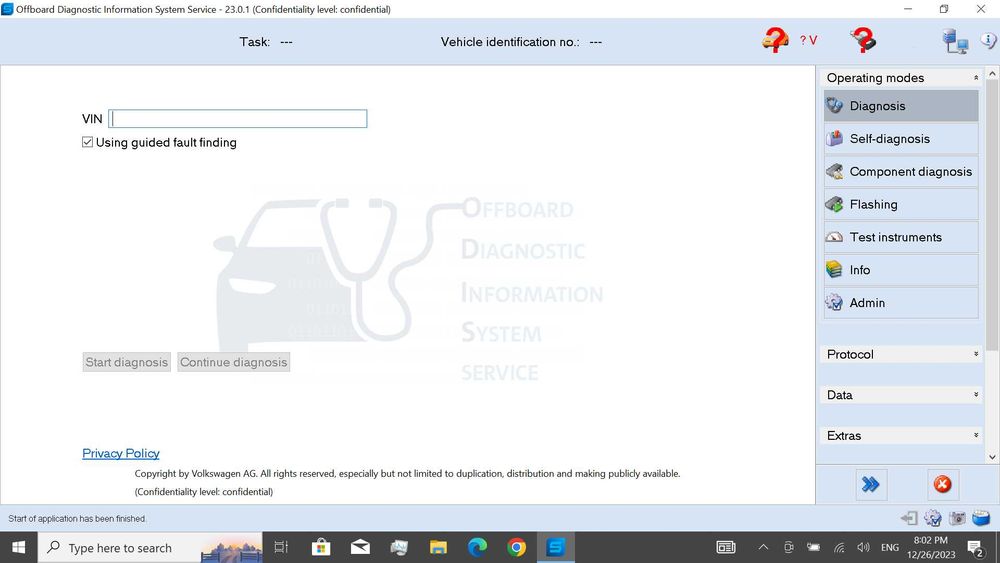Screen dimensions: 1000x563
Task: Select Component diagnosis mode
Action: click(x=901, y=172)
